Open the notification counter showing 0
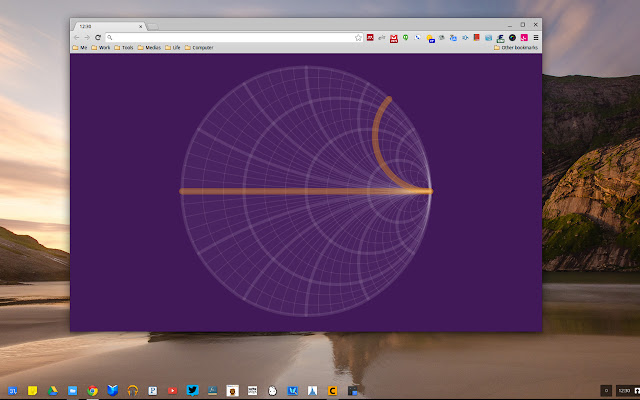The height and width of the screenshot is (400, 640). (606, 391)
